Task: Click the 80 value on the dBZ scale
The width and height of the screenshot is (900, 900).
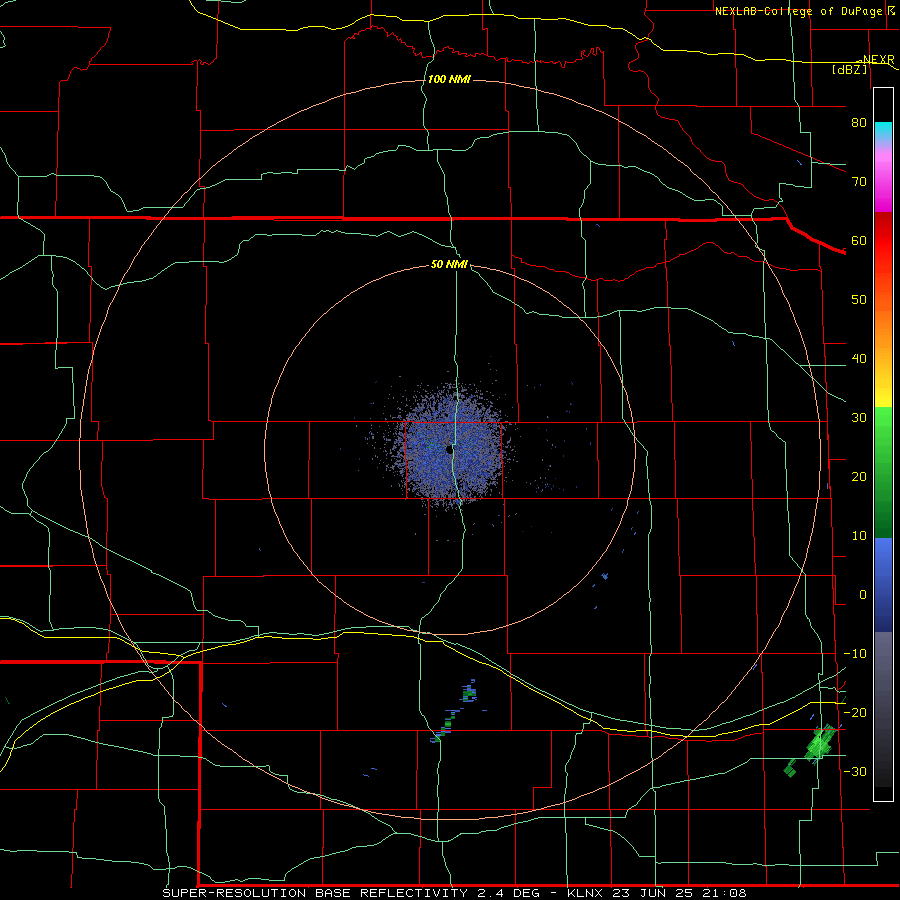Action: pos(859,122)
